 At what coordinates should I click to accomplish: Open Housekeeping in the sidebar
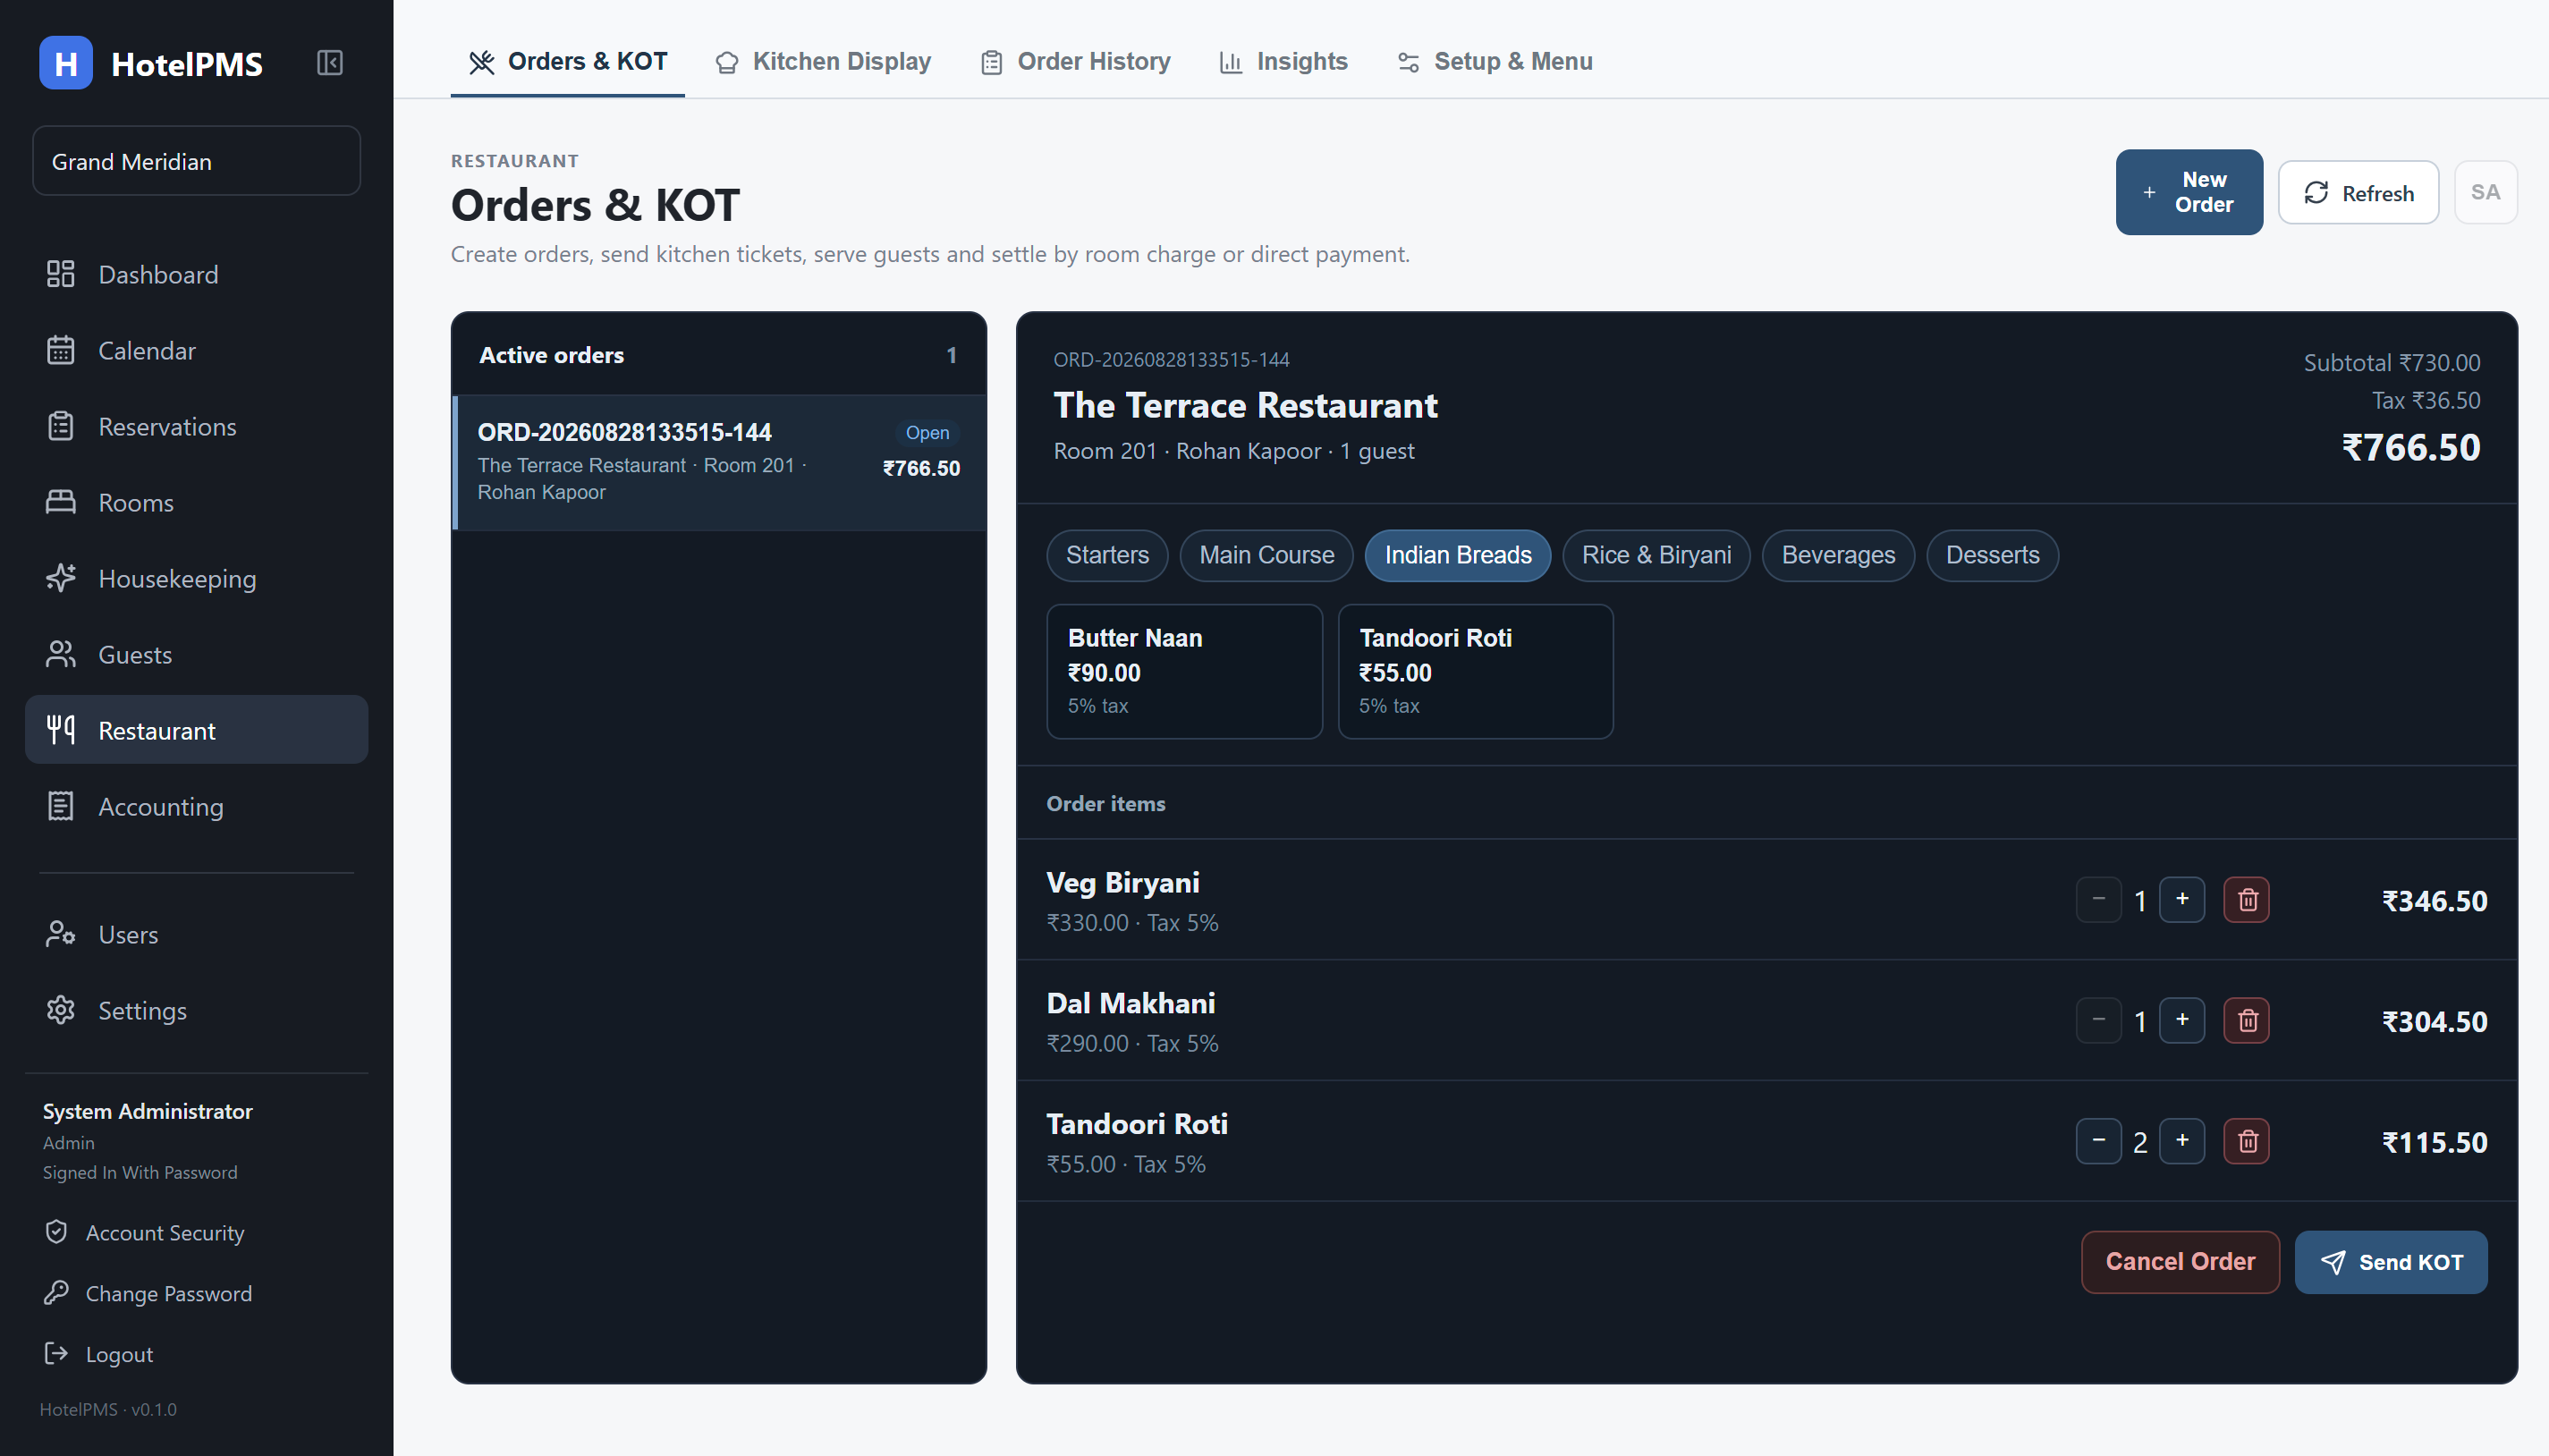[196, 578]
